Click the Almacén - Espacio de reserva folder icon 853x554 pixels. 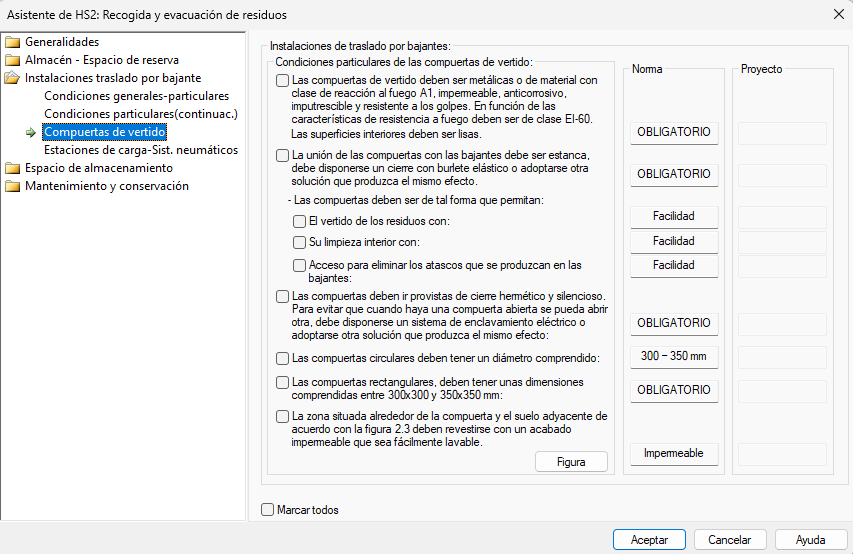click(x=13, y=60)
